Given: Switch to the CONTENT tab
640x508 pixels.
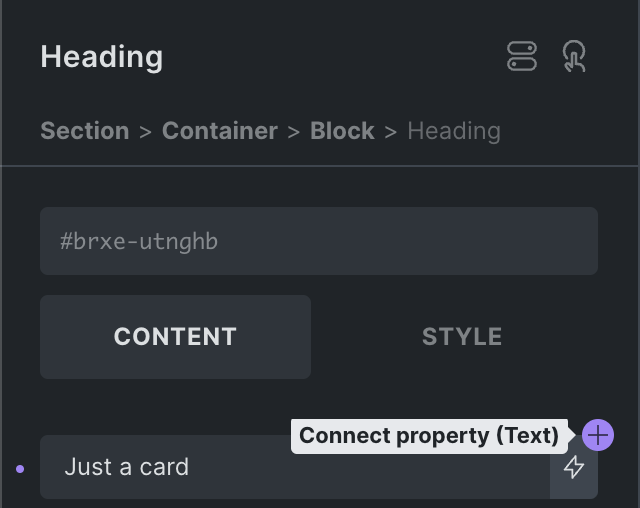Looking at the screenshot, I should [175, 337].
